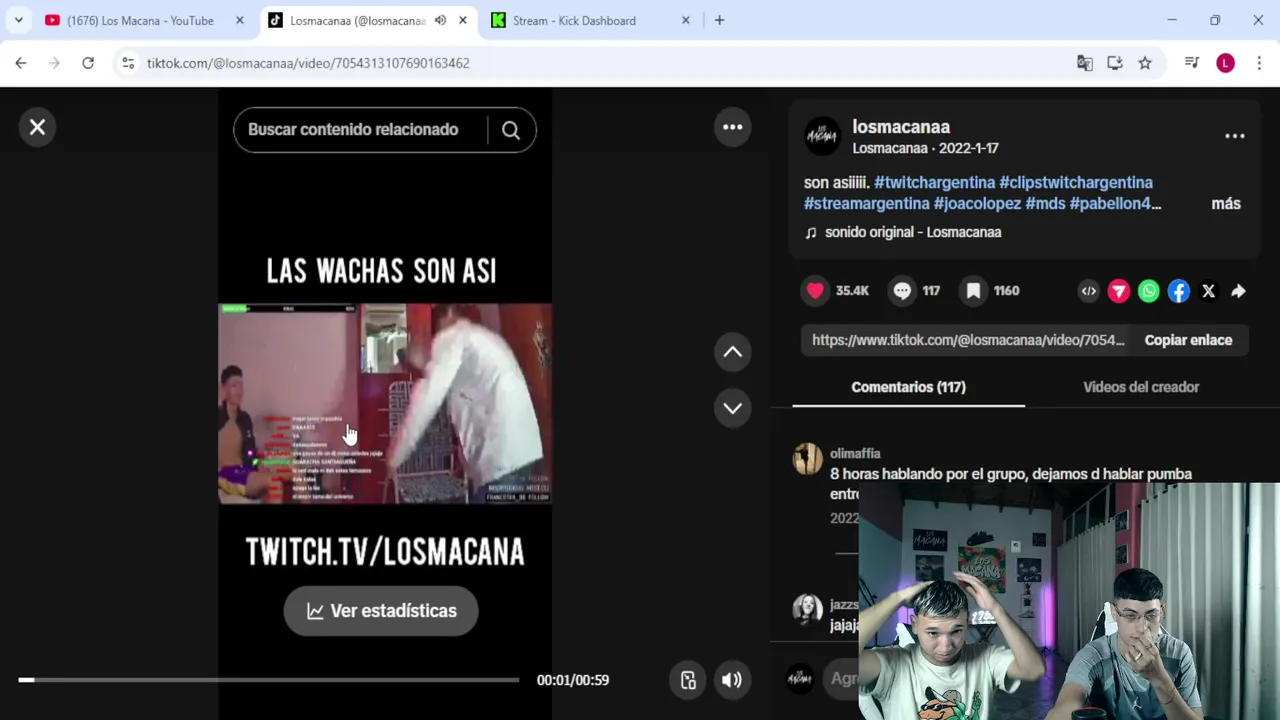
Task: Toggle video mute speaker icon
Action: click(732, 680)
